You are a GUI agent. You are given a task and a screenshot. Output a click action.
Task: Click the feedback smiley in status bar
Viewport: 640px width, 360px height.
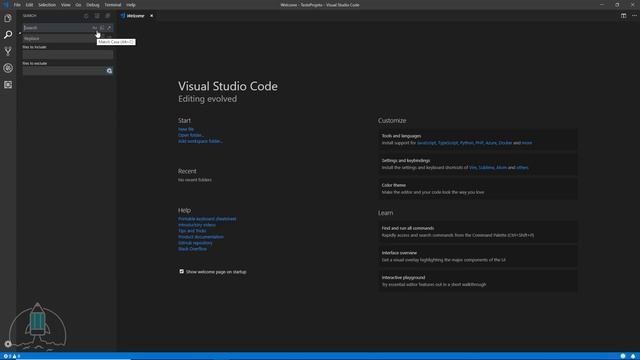pos(623,356)
